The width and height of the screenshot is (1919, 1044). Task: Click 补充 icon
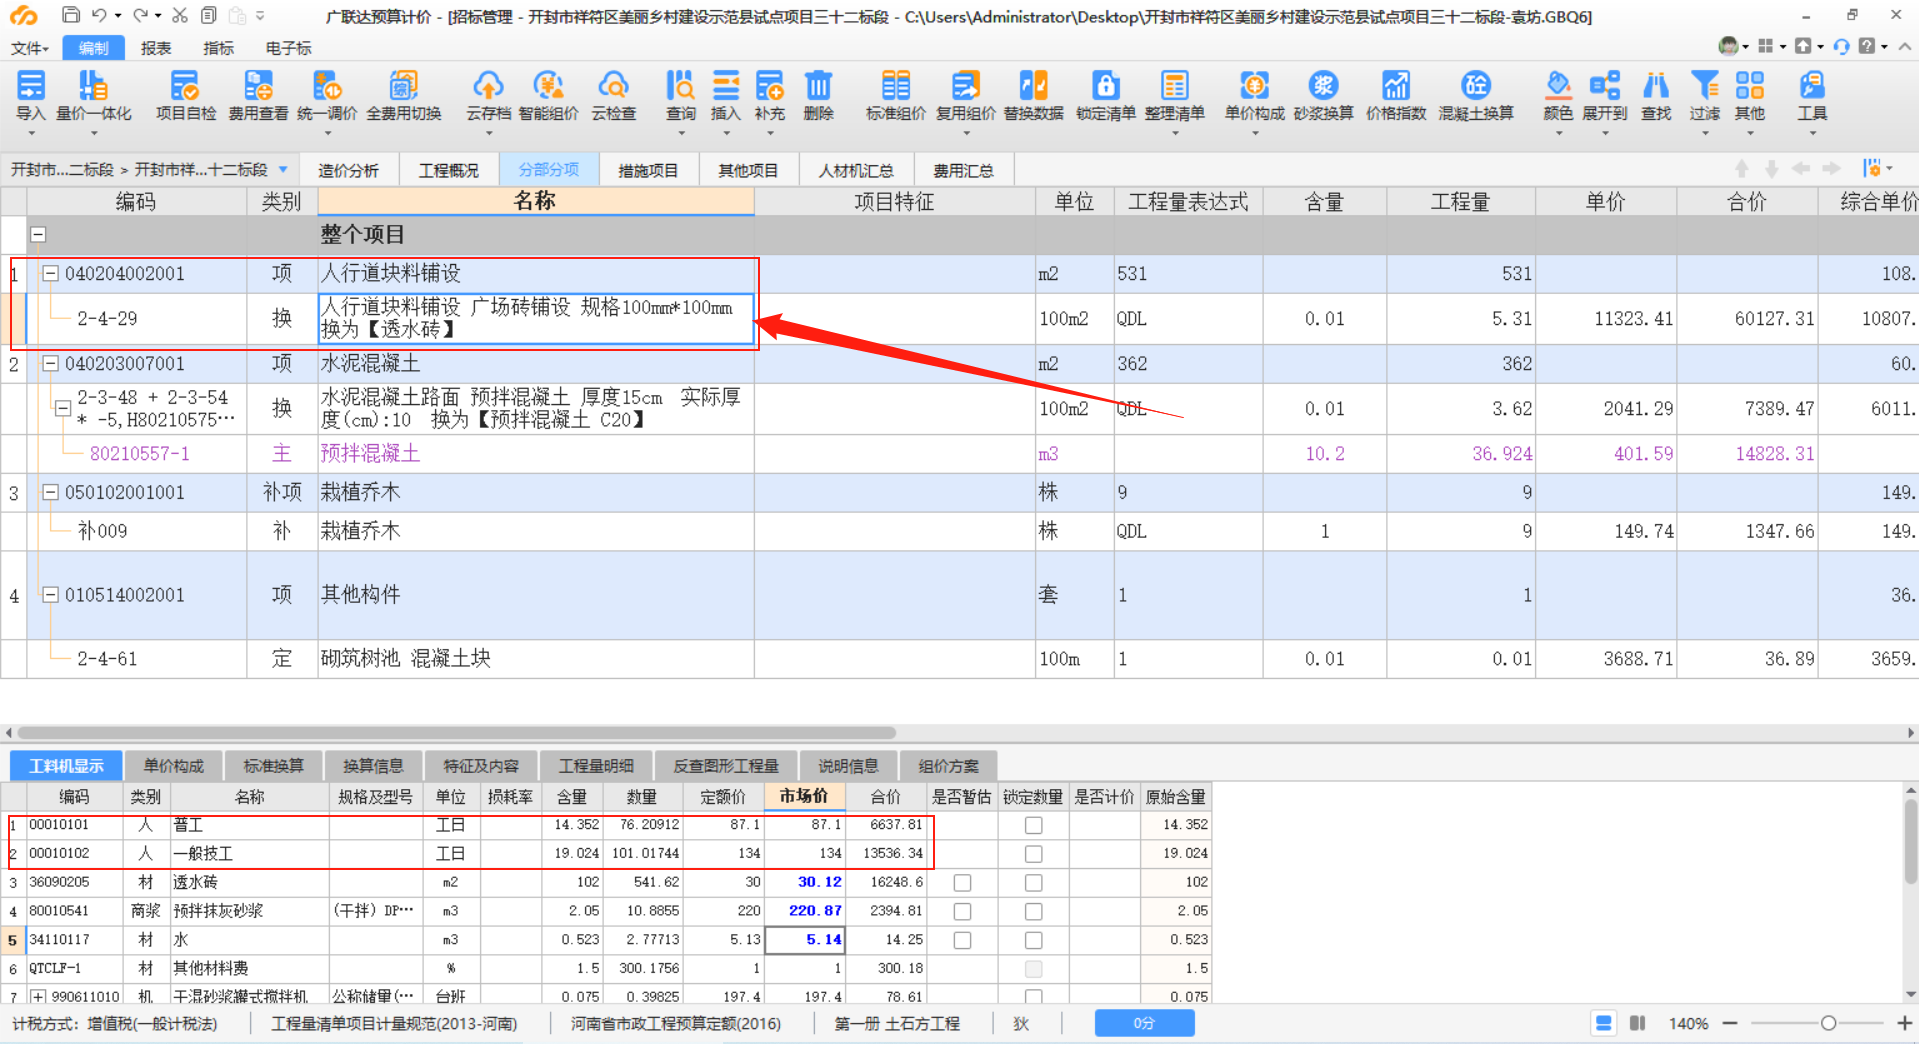pos(770,95)
